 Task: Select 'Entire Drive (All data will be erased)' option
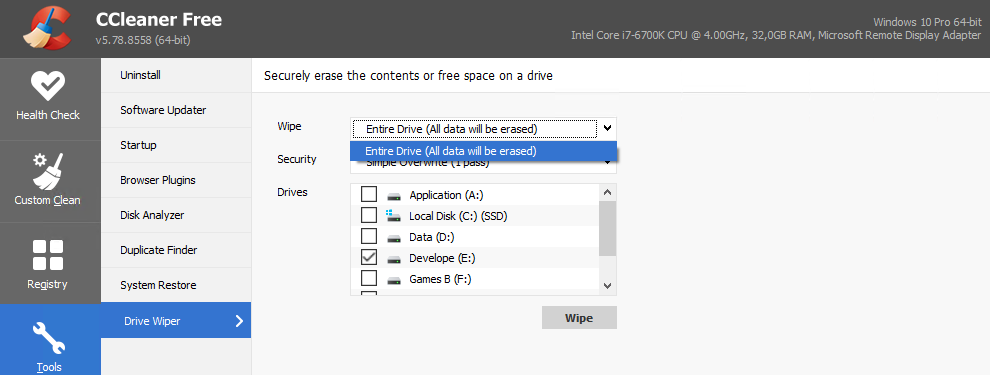[483, 151]
